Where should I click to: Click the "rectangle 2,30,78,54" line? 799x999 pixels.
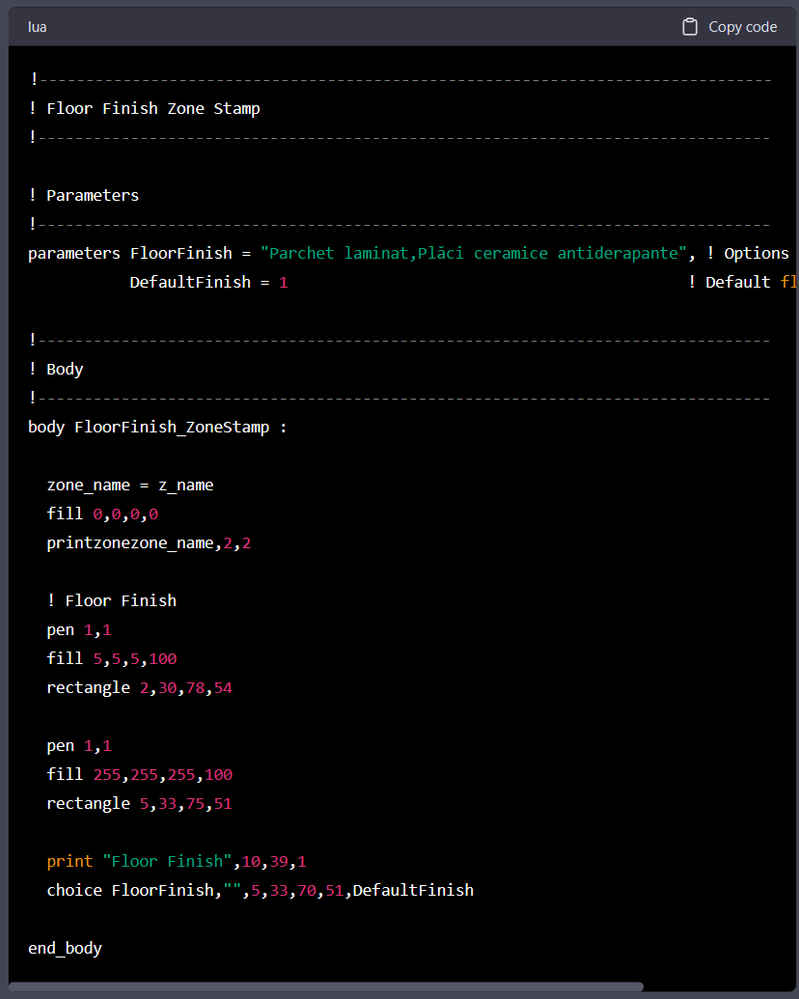click(x=139, y=687)
